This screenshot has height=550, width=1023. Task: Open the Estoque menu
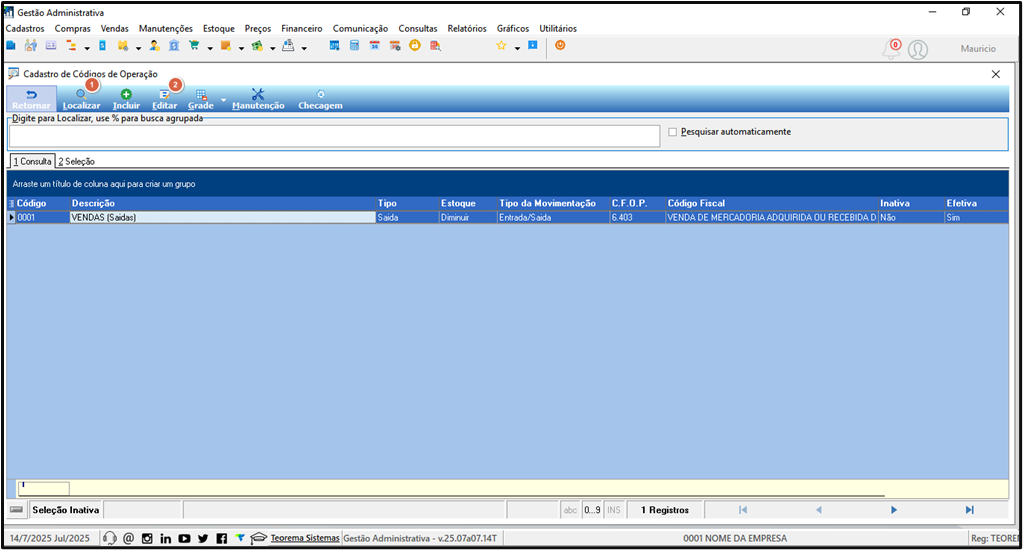[219, 28]
